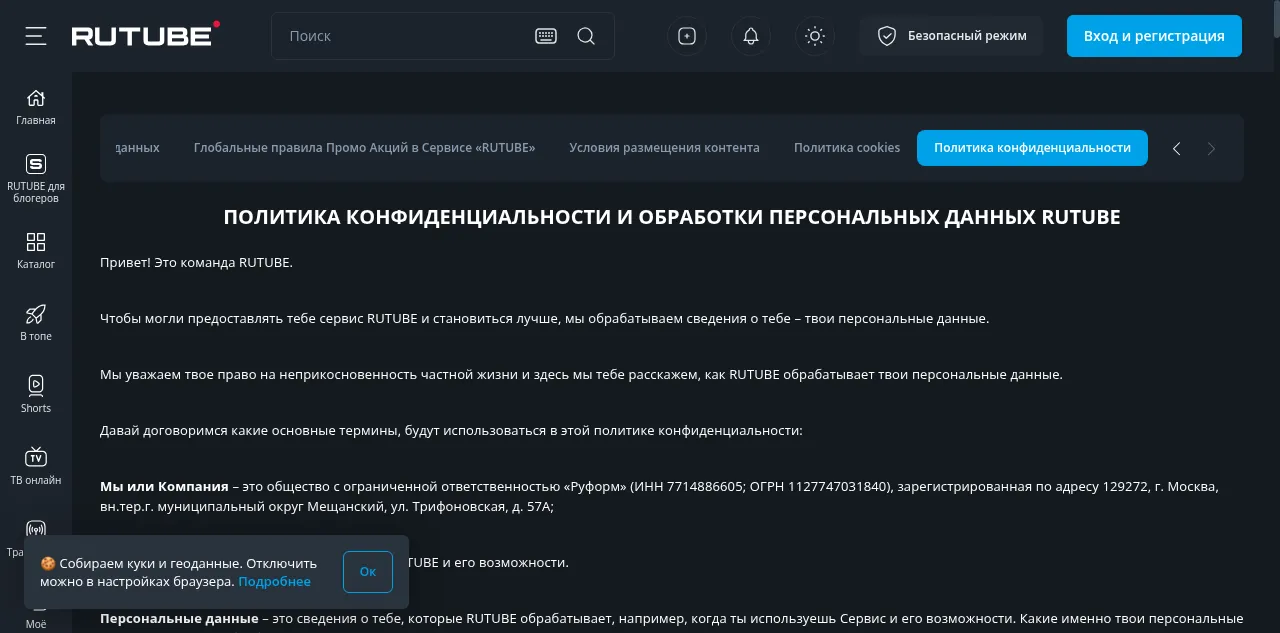
Task: Open Каталог in sidebar
Action: 36,251
